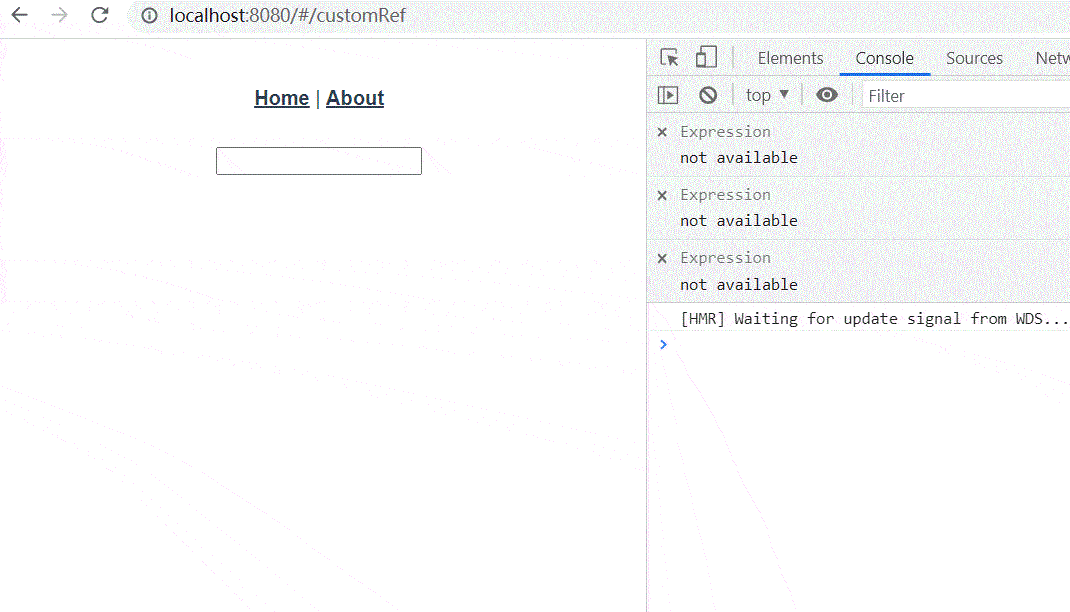1070x612 pixels.
Task: Remove the third live Expression
Action: pyautogui.click(x=662, y=259)
